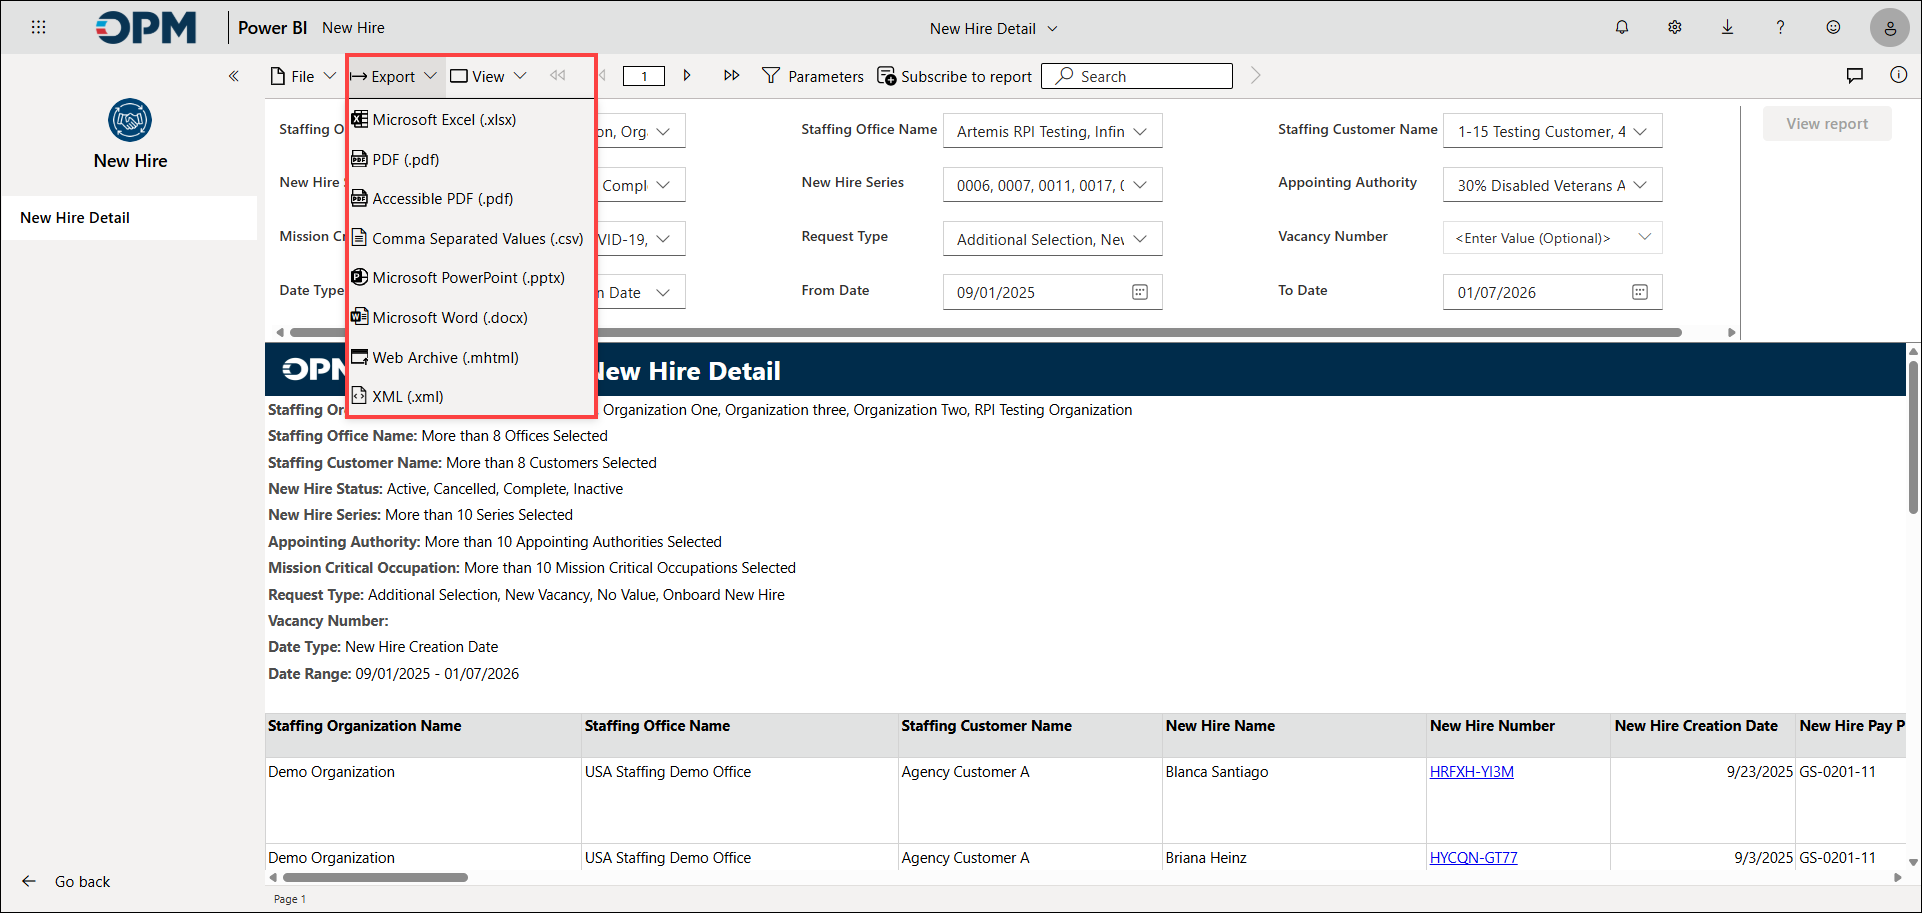Click the New Hire breadcrumb in header
This screenshot has width=1922, height=913.
click(353, 28)
